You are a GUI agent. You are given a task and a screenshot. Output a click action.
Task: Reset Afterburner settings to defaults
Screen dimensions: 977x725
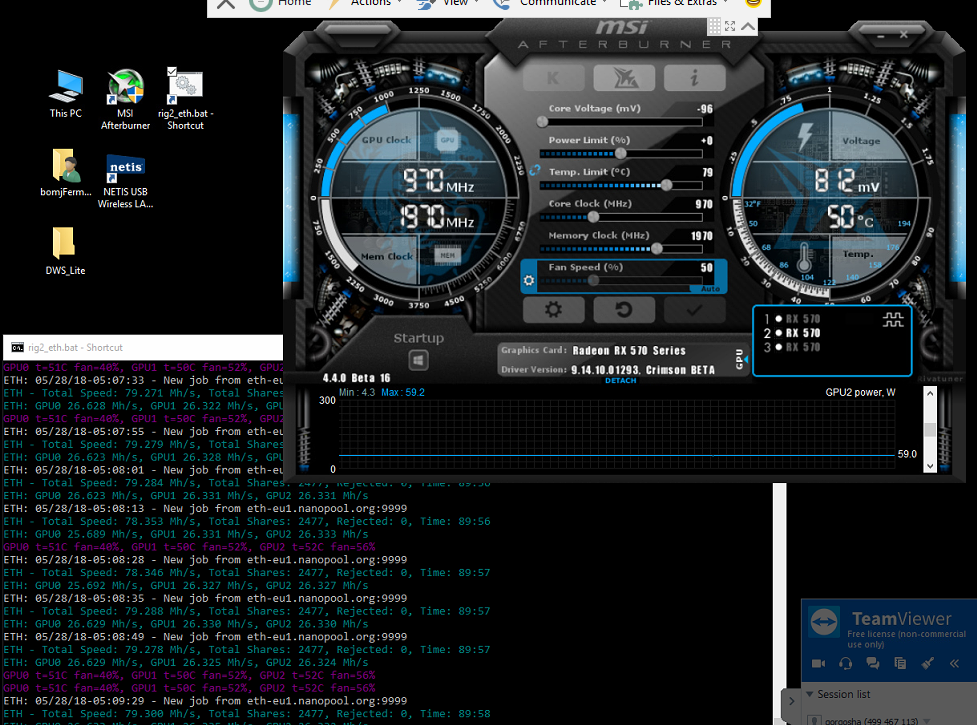pyautogui.click(x=624, y=310)
